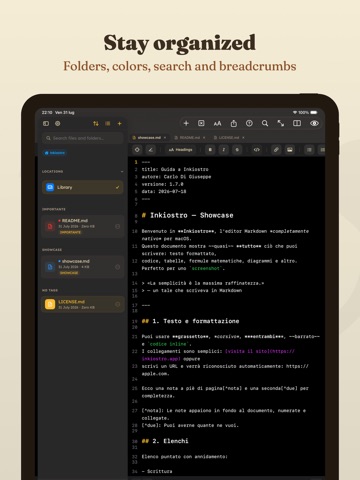This screenshot has height=480, width=360.
Task: Select circle next to LICENSE.md
Action: click(117, 304)
